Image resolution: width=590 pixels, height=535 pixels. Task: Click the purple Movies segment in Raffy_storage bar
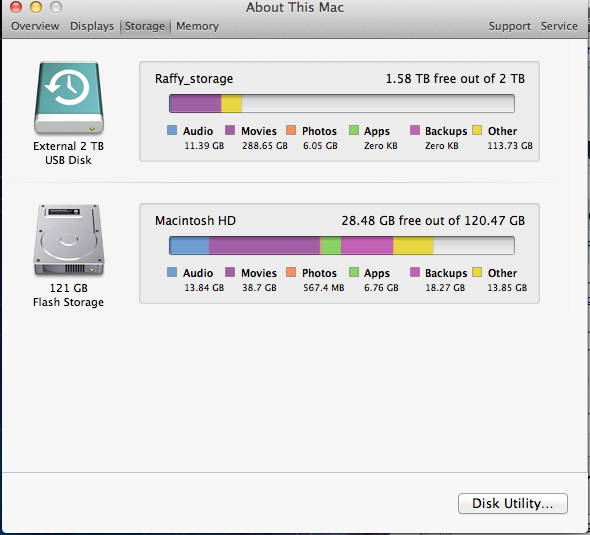pyautogui.click(x=196, y=103)
